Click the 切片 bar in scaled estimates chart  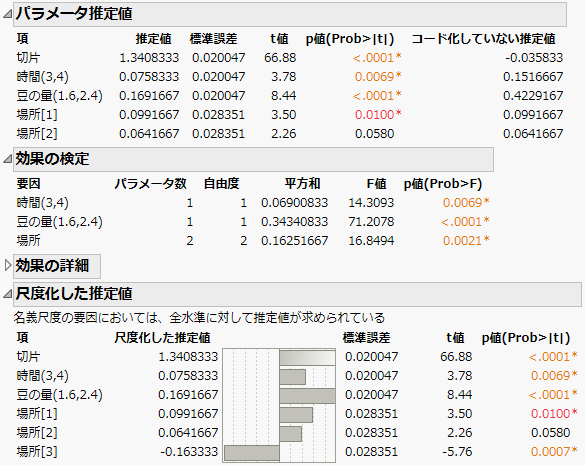(x=307, y=358)
